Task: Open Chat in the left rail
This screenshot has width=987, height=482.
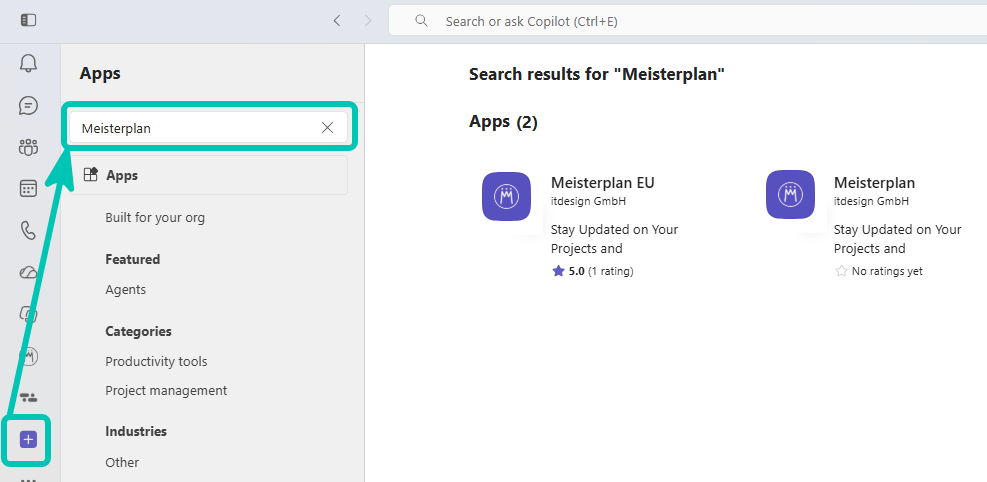Action: pos(28,105)
